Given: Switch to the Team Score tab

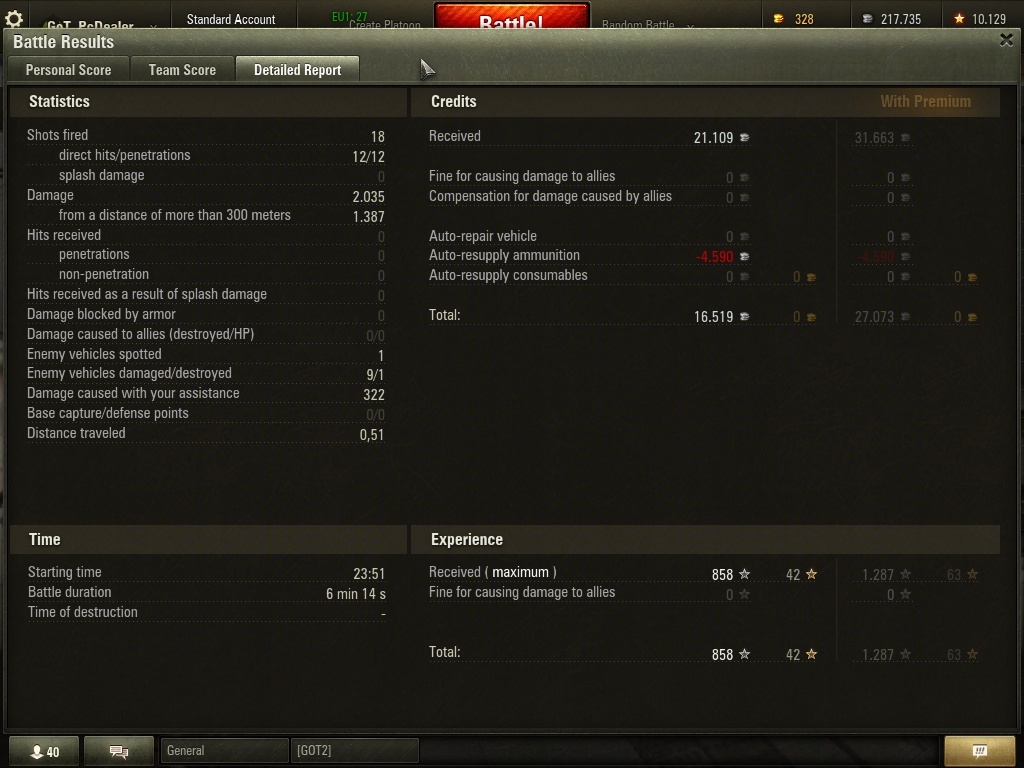Looking at the screenshot, I should pyautogui.click(x=182, y=70).
